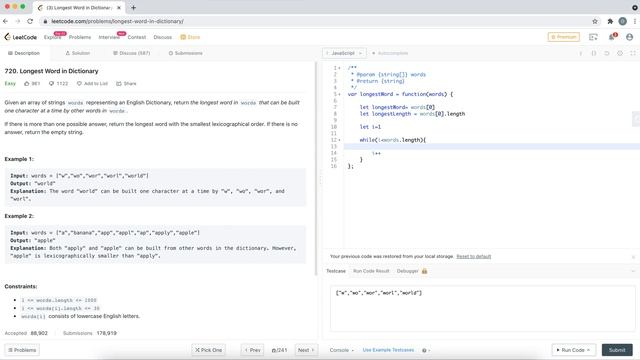Click the thumbs up like icon
This screenshot has height=360, width=640.
click(x=27, y=84)
